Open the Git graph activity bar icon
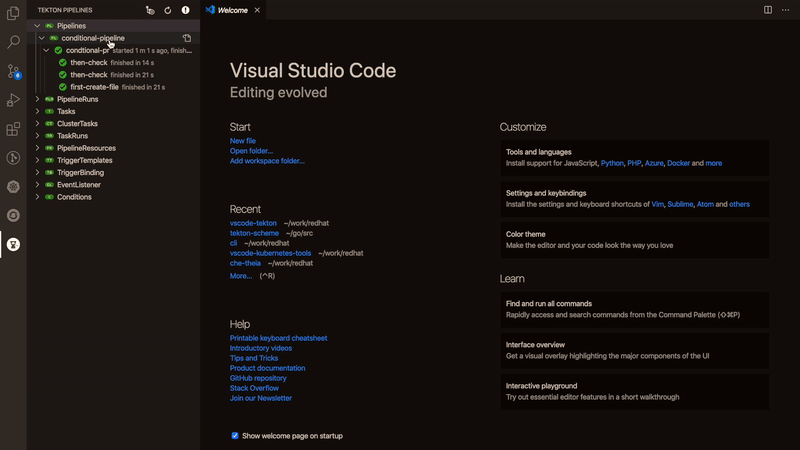Screen dimensions: 800x450 13,158
